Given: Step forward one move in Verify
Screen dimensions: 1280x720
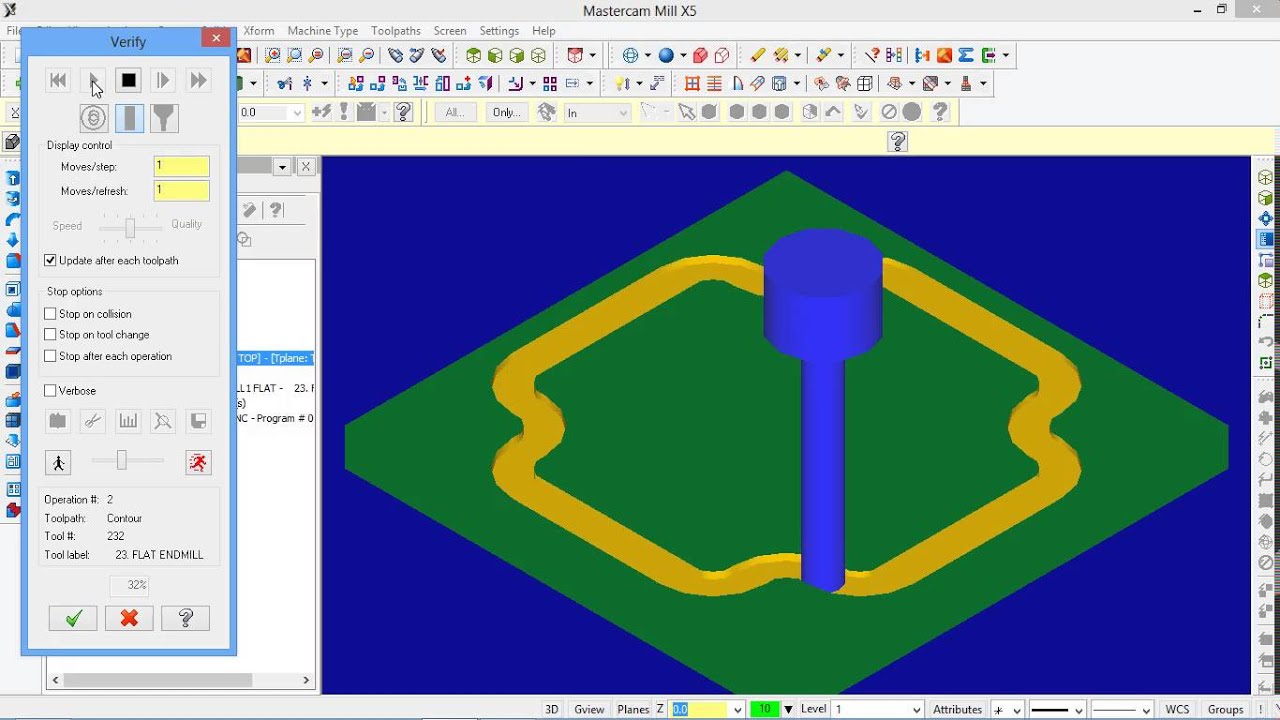Looking at the screenshot, I should [163, 81].
